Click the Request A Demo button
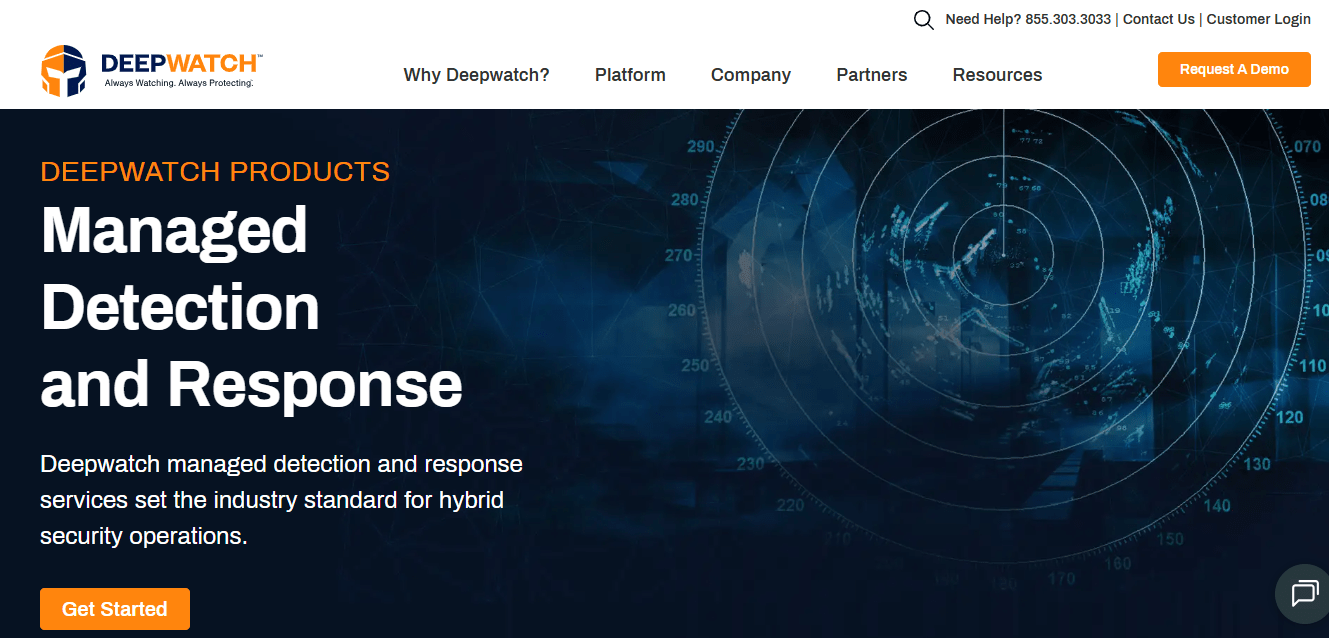The image size is (1329, 638). 1234,69
